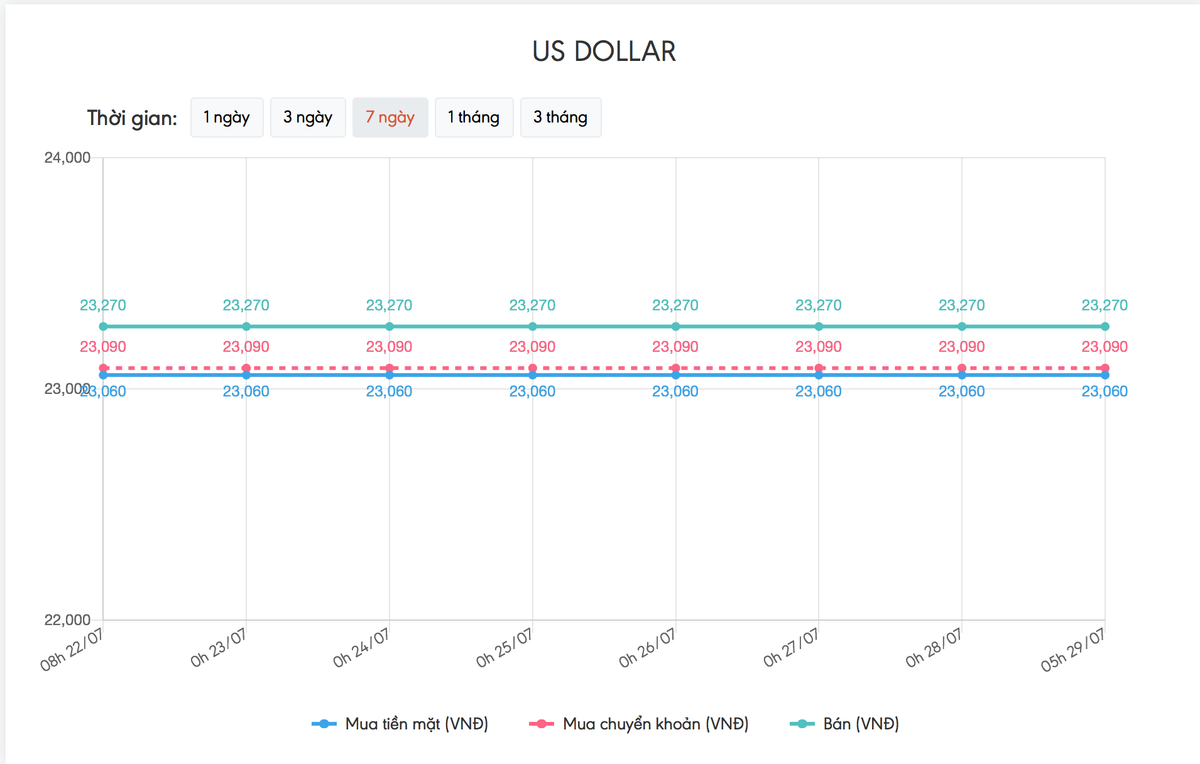Click teal Bán point at 05h 29/07
This screenshot has width=1200, height=764.
click(1105, 327)
